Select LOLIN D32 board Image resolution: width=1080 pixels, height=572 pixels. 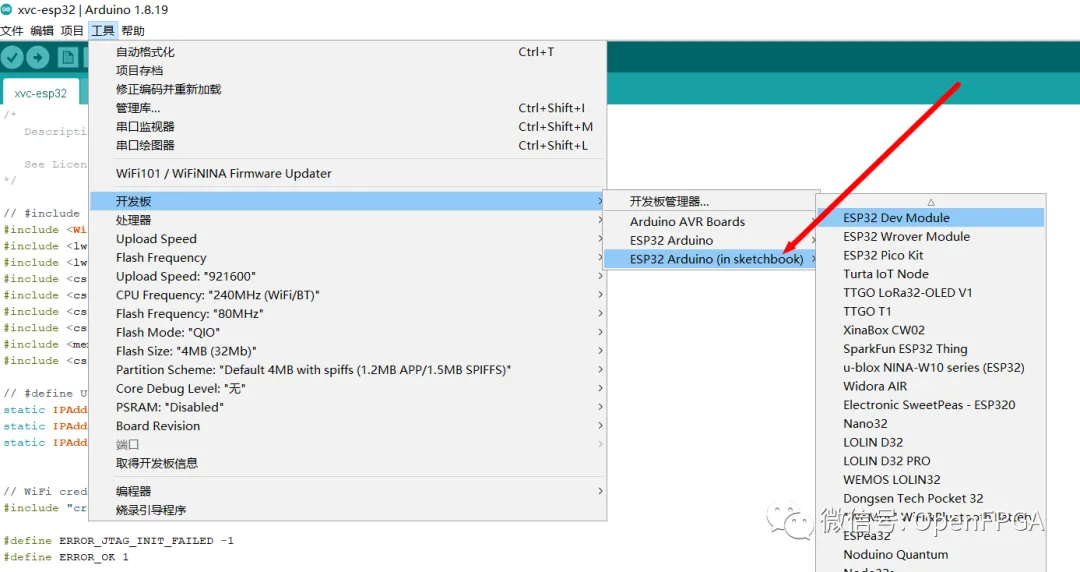click(931, 442)
